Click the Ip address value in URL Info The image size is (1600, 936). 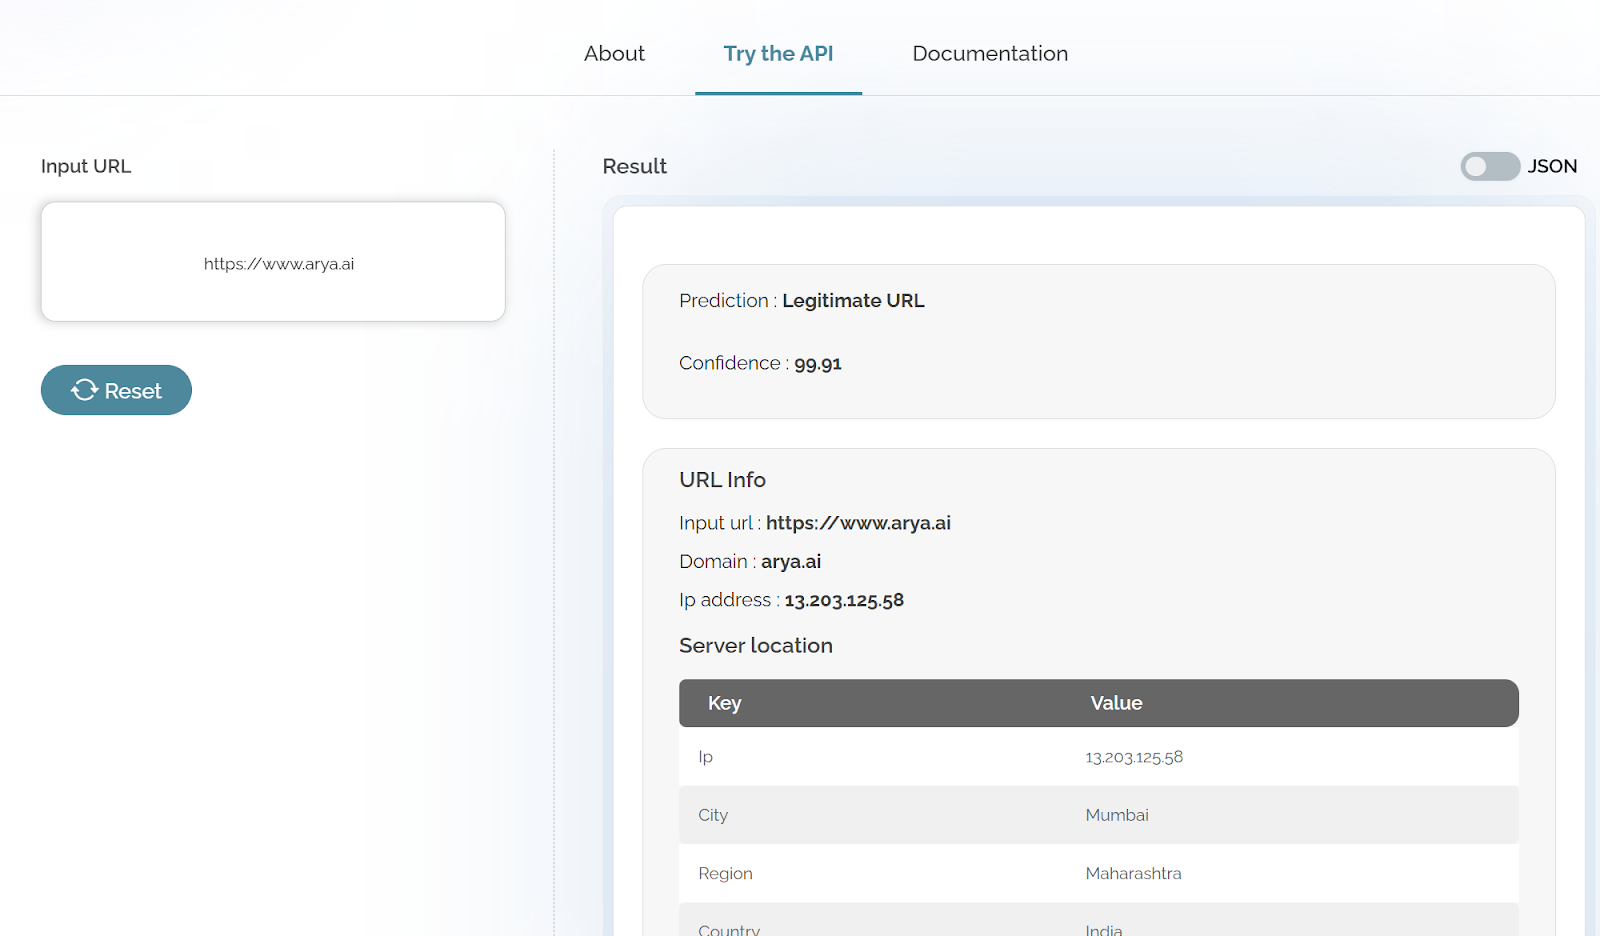click(x=844, y=600)
